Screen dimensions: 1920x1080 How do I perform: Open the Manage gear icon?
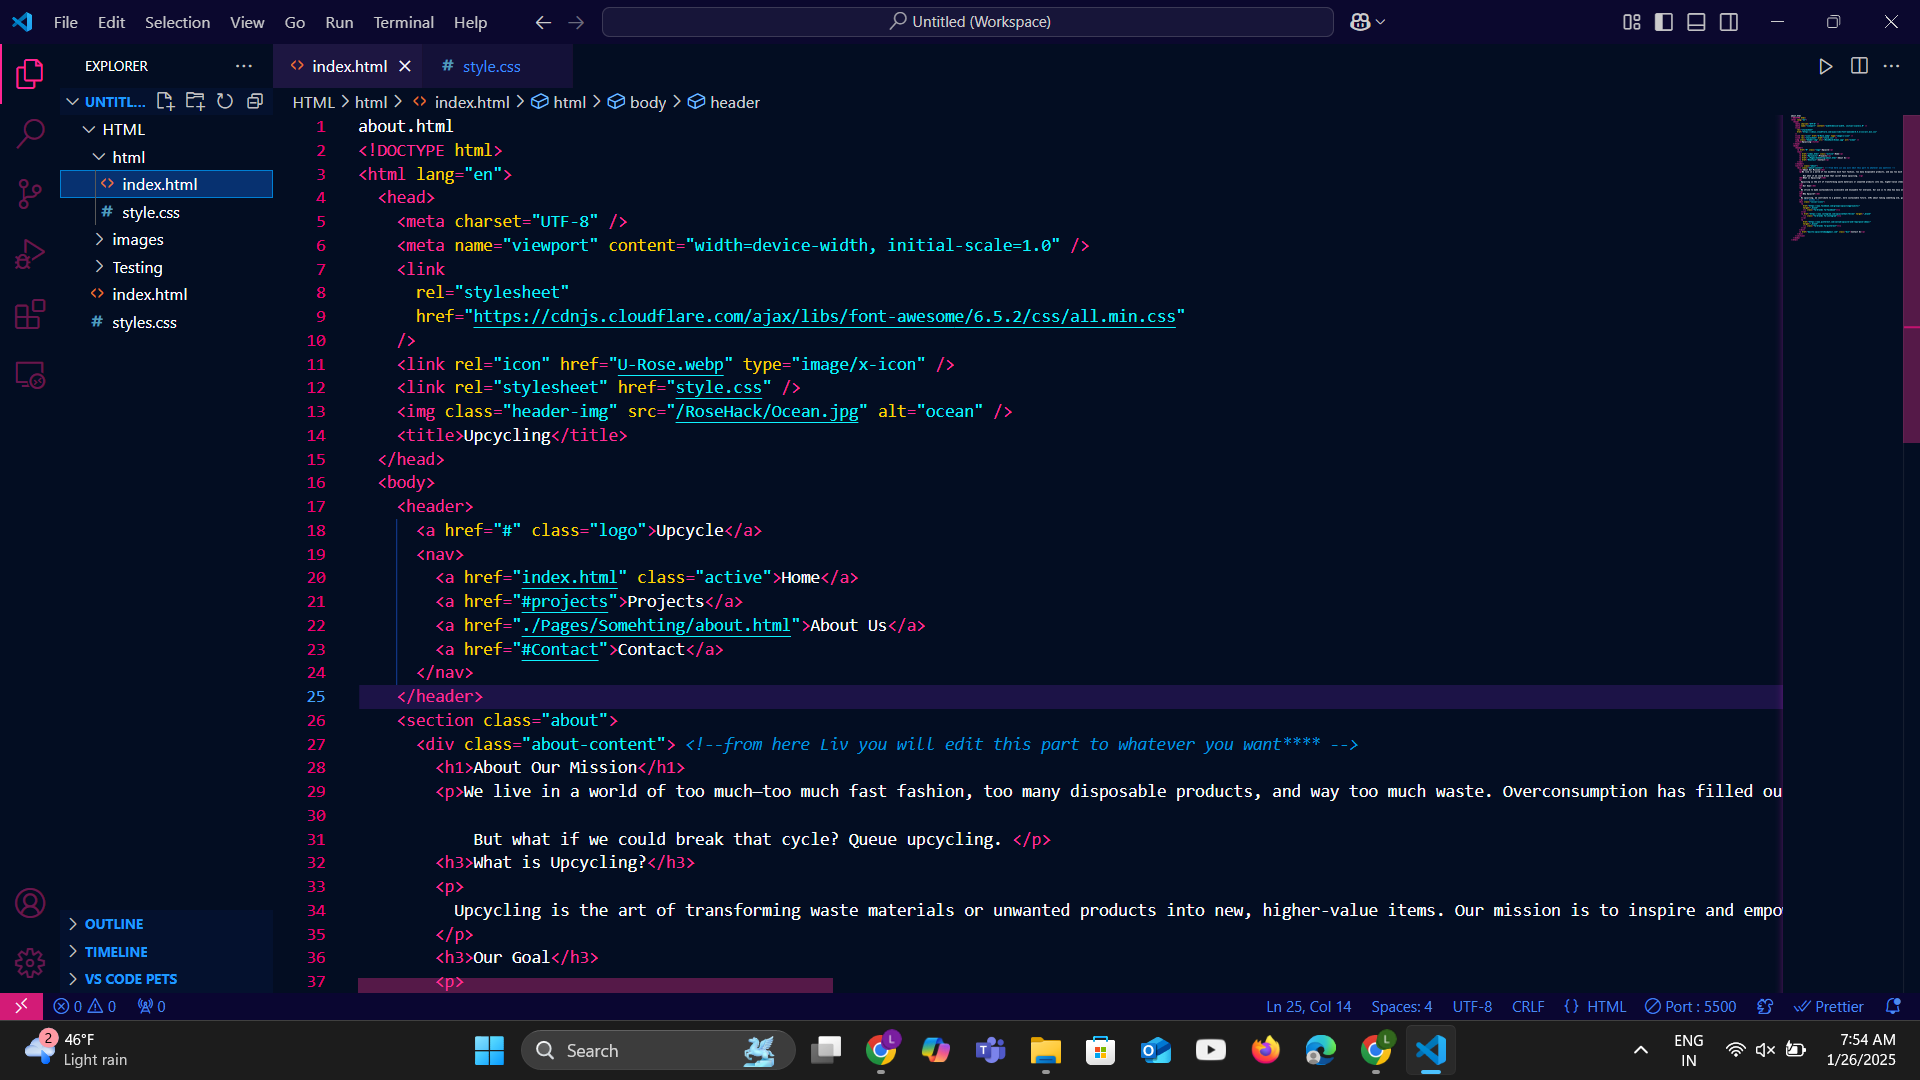30,962
